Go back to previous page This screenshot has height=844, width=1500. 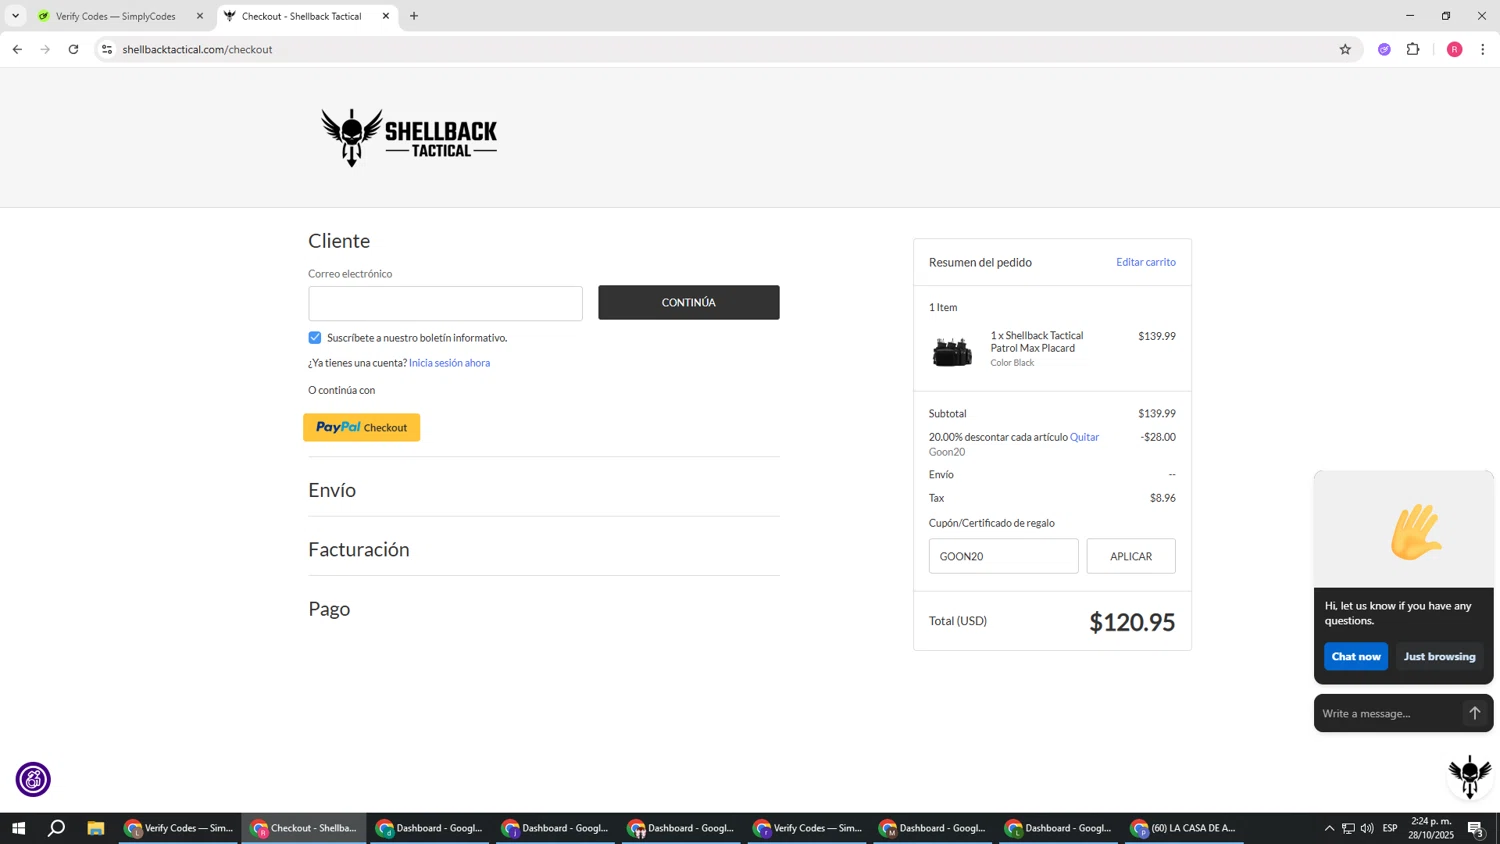pyautogui.click(x=17, y=49)
